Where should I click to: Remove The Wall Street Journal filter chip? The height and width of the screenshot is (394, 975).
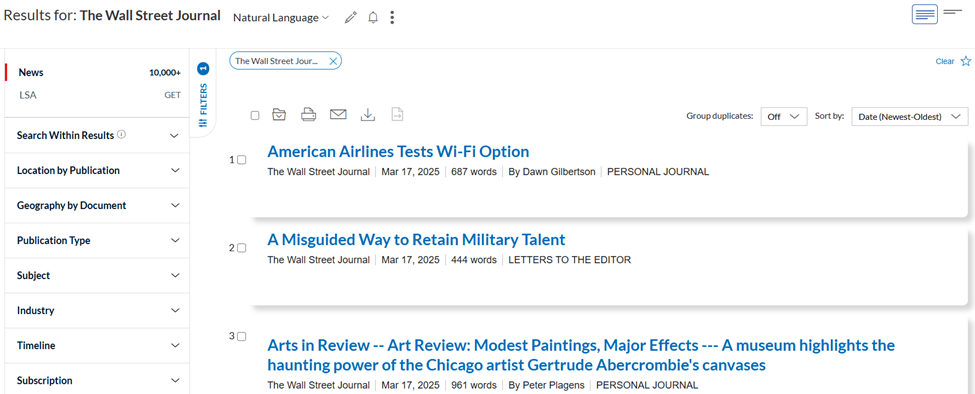[x=333, y=61]
